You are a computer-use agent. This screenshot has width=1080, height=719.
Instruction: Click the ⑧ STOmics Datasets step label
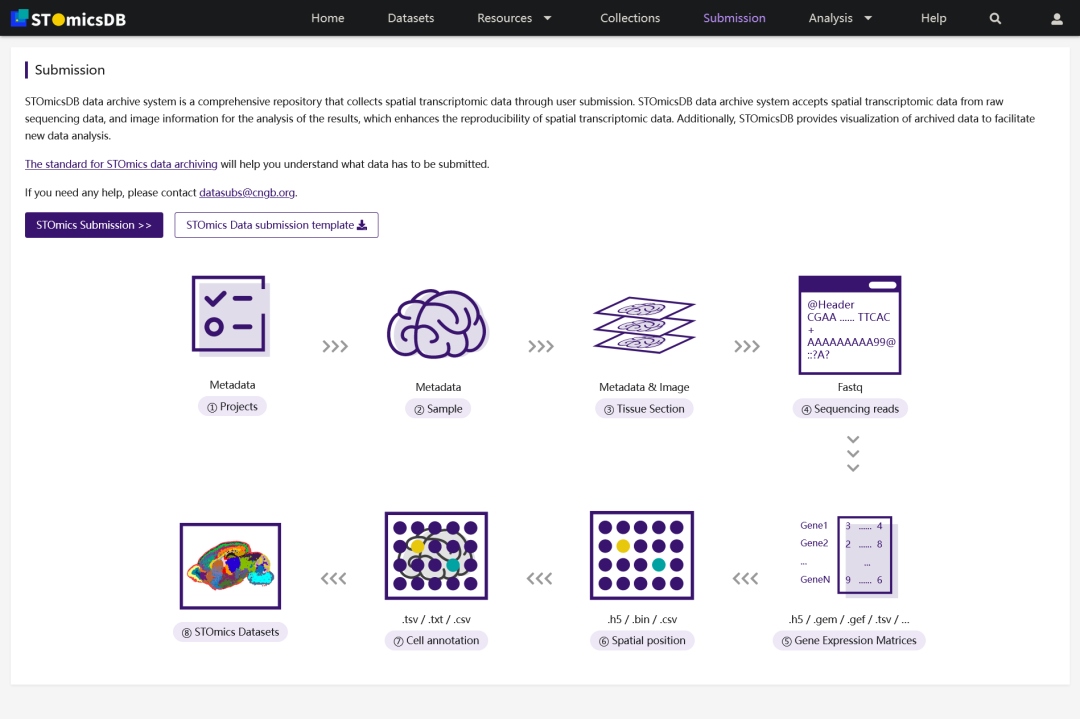tap(230, 632)
